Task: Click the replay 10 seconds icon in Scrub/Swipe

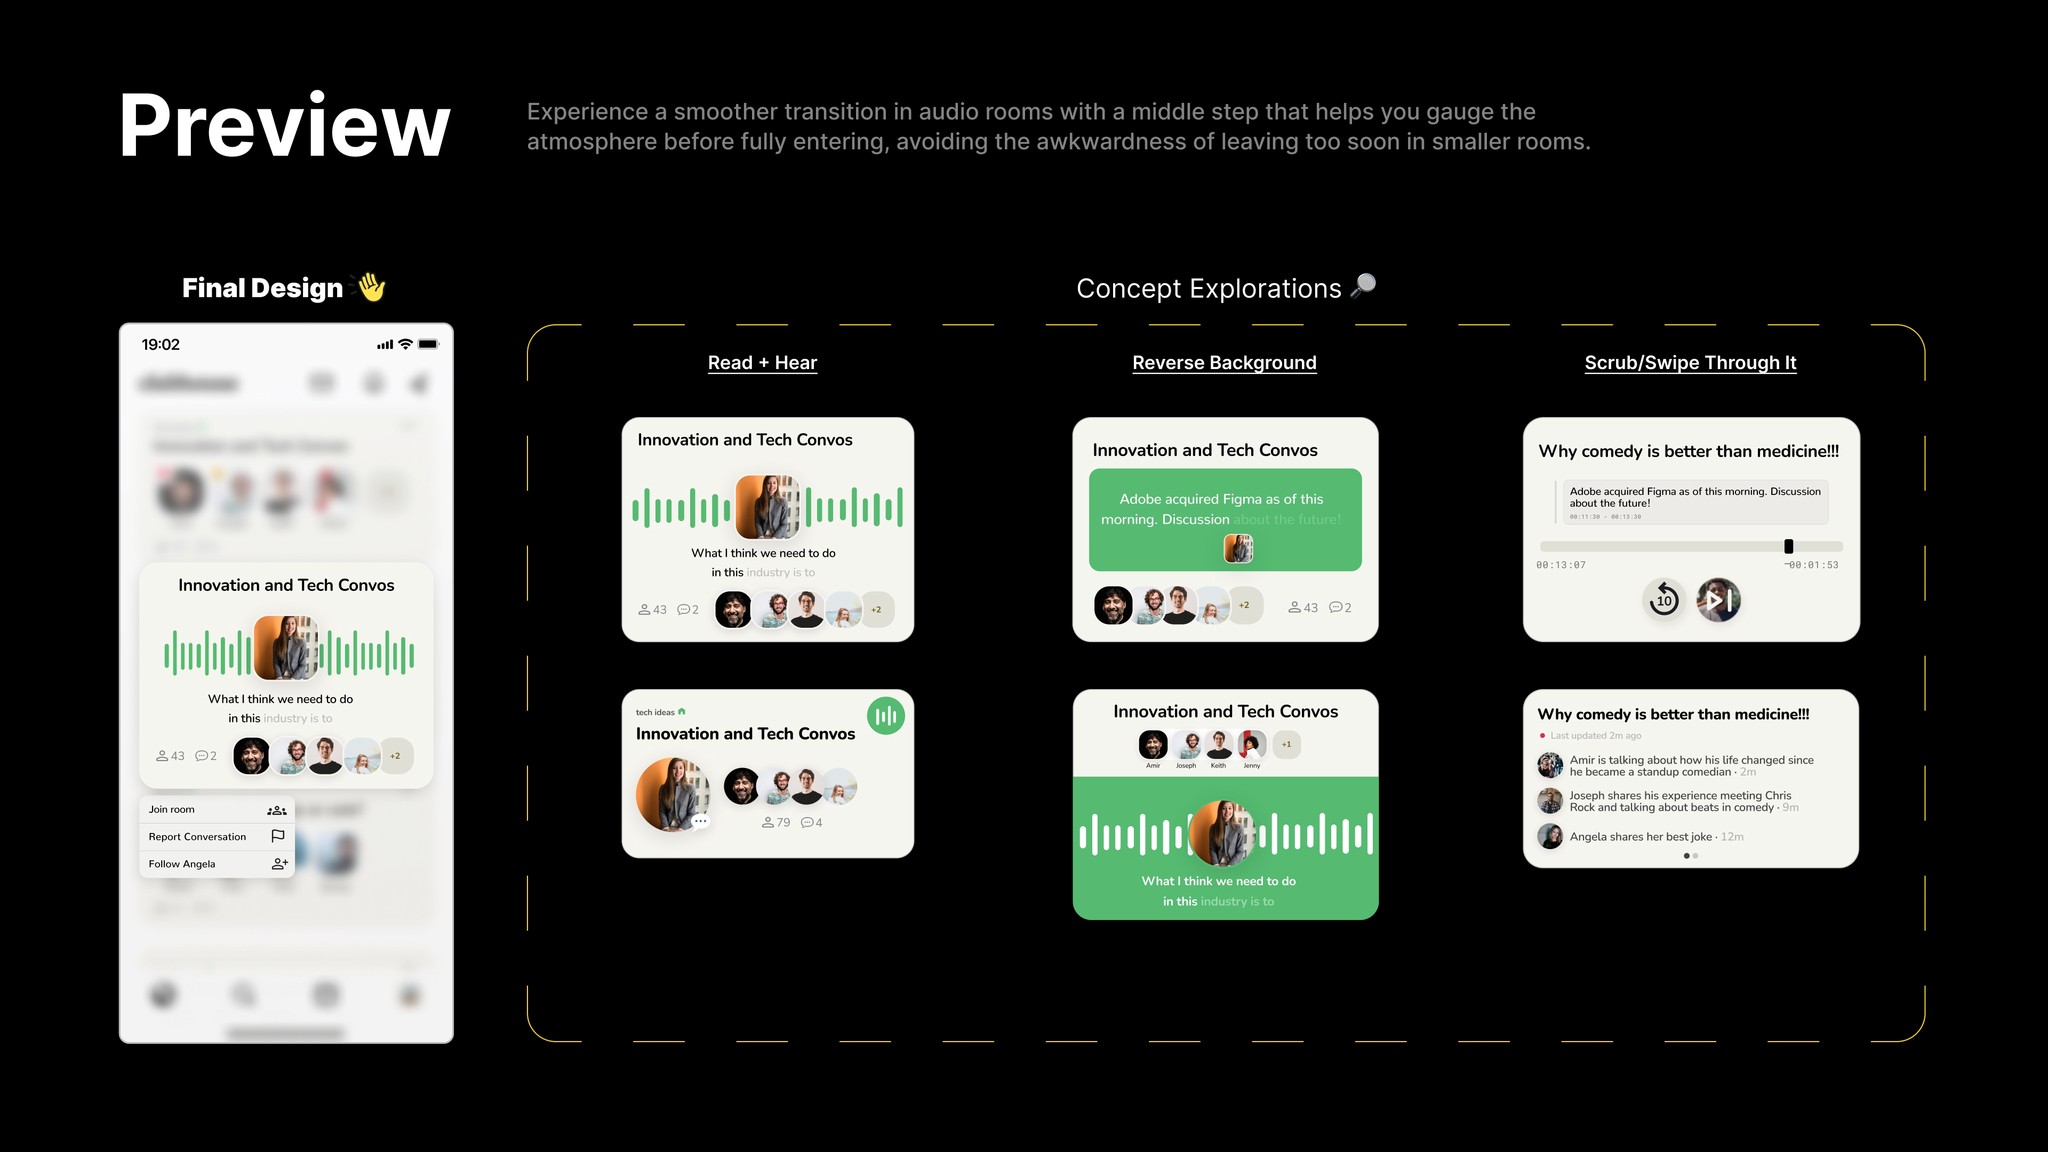Action: pos(1661,599)
